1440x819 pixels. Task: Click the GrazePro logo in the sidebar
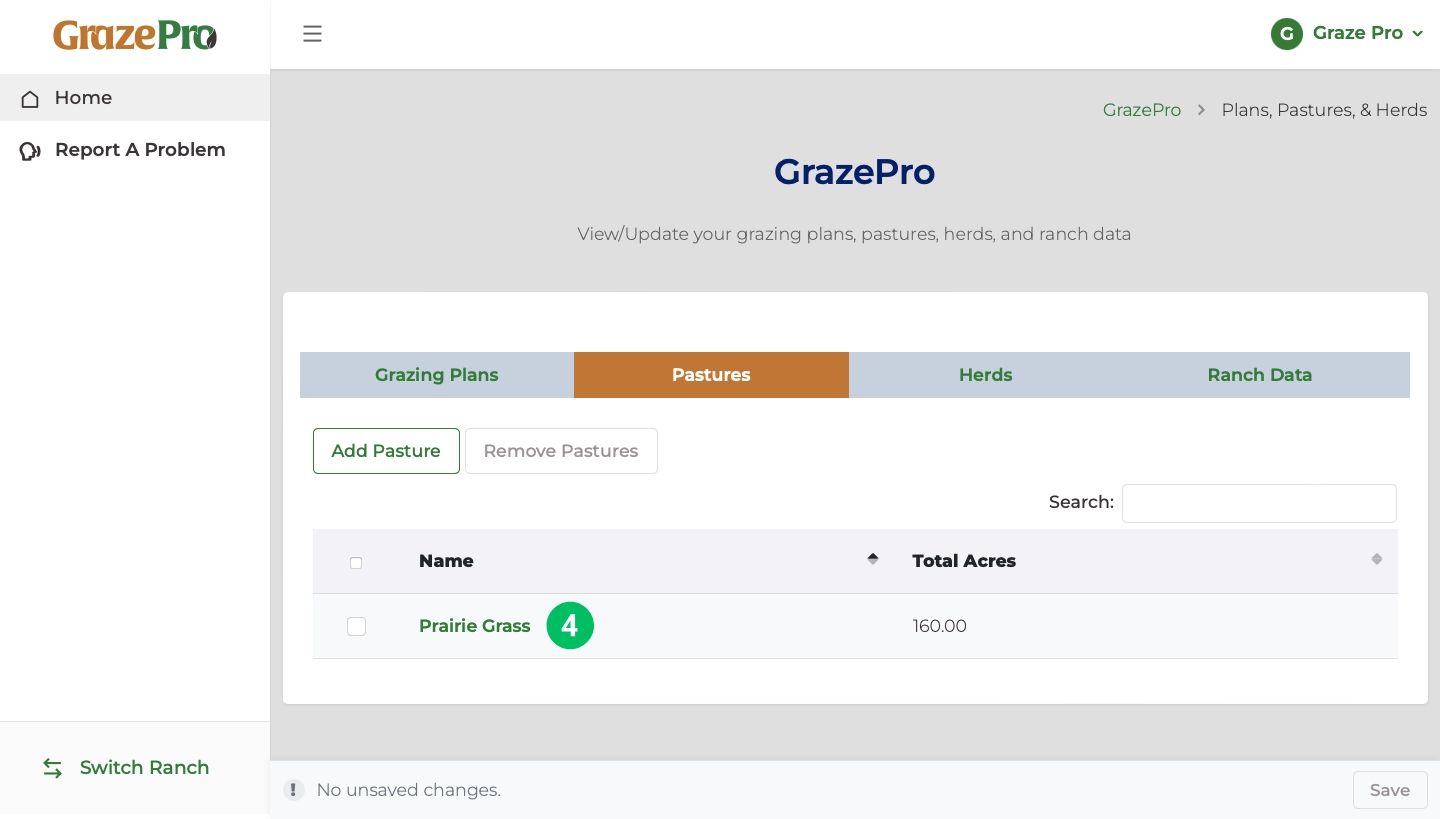(135, 35)
